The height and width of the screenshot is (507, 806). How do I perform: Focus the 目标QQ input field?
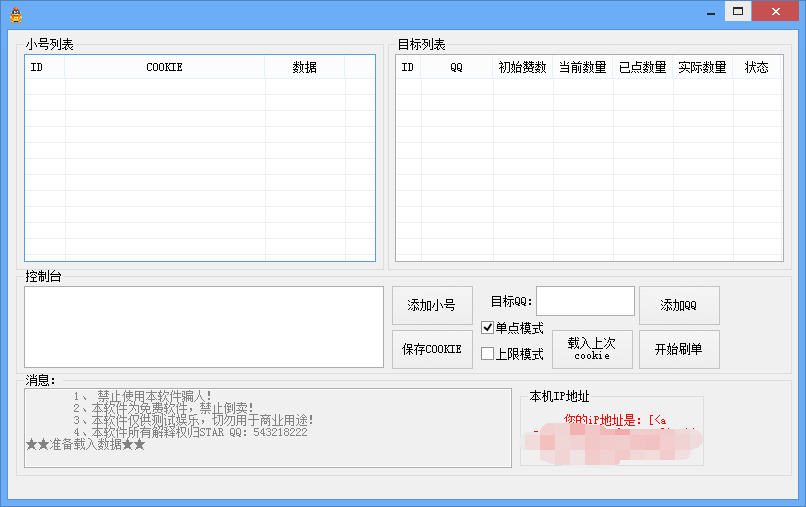(x=585, y=301)
